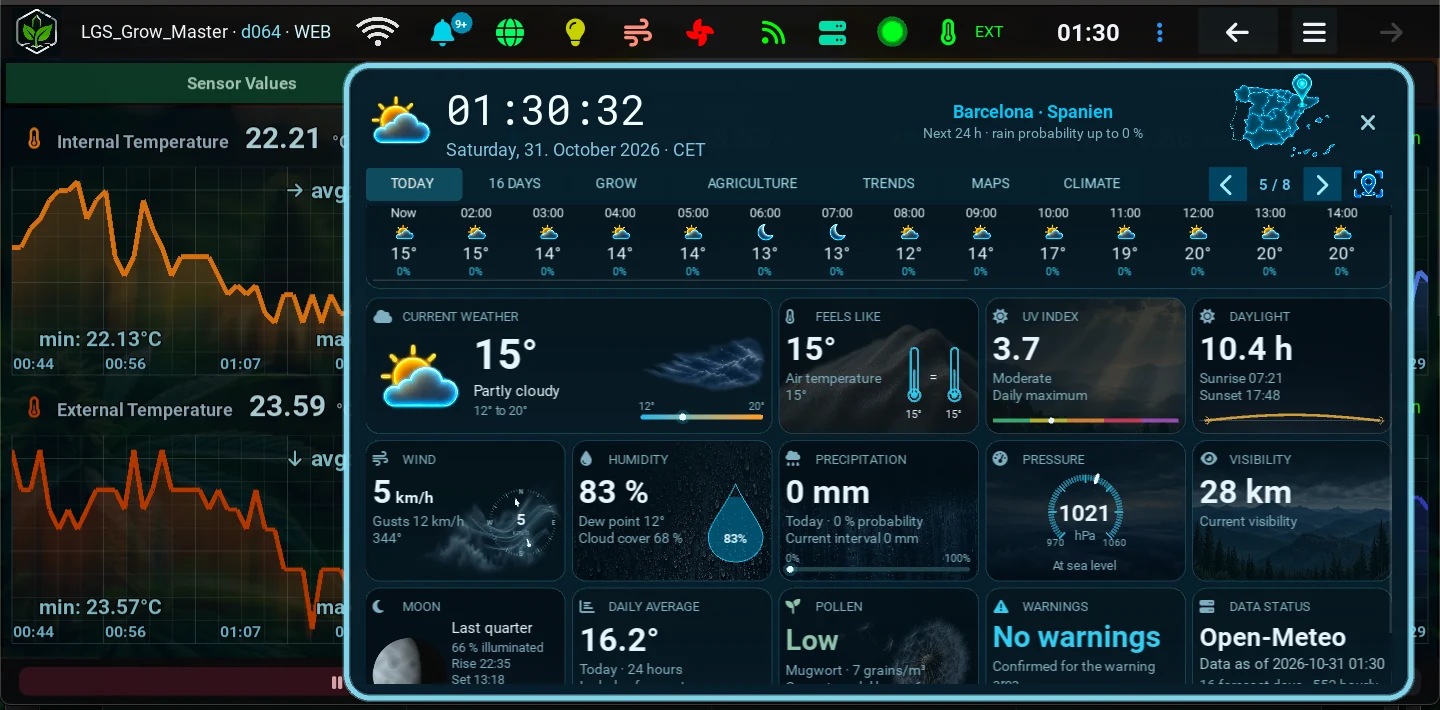Click the Daylight sun icon
The height and width of the screenshot is (710, 1440).
pos(1207,317)
